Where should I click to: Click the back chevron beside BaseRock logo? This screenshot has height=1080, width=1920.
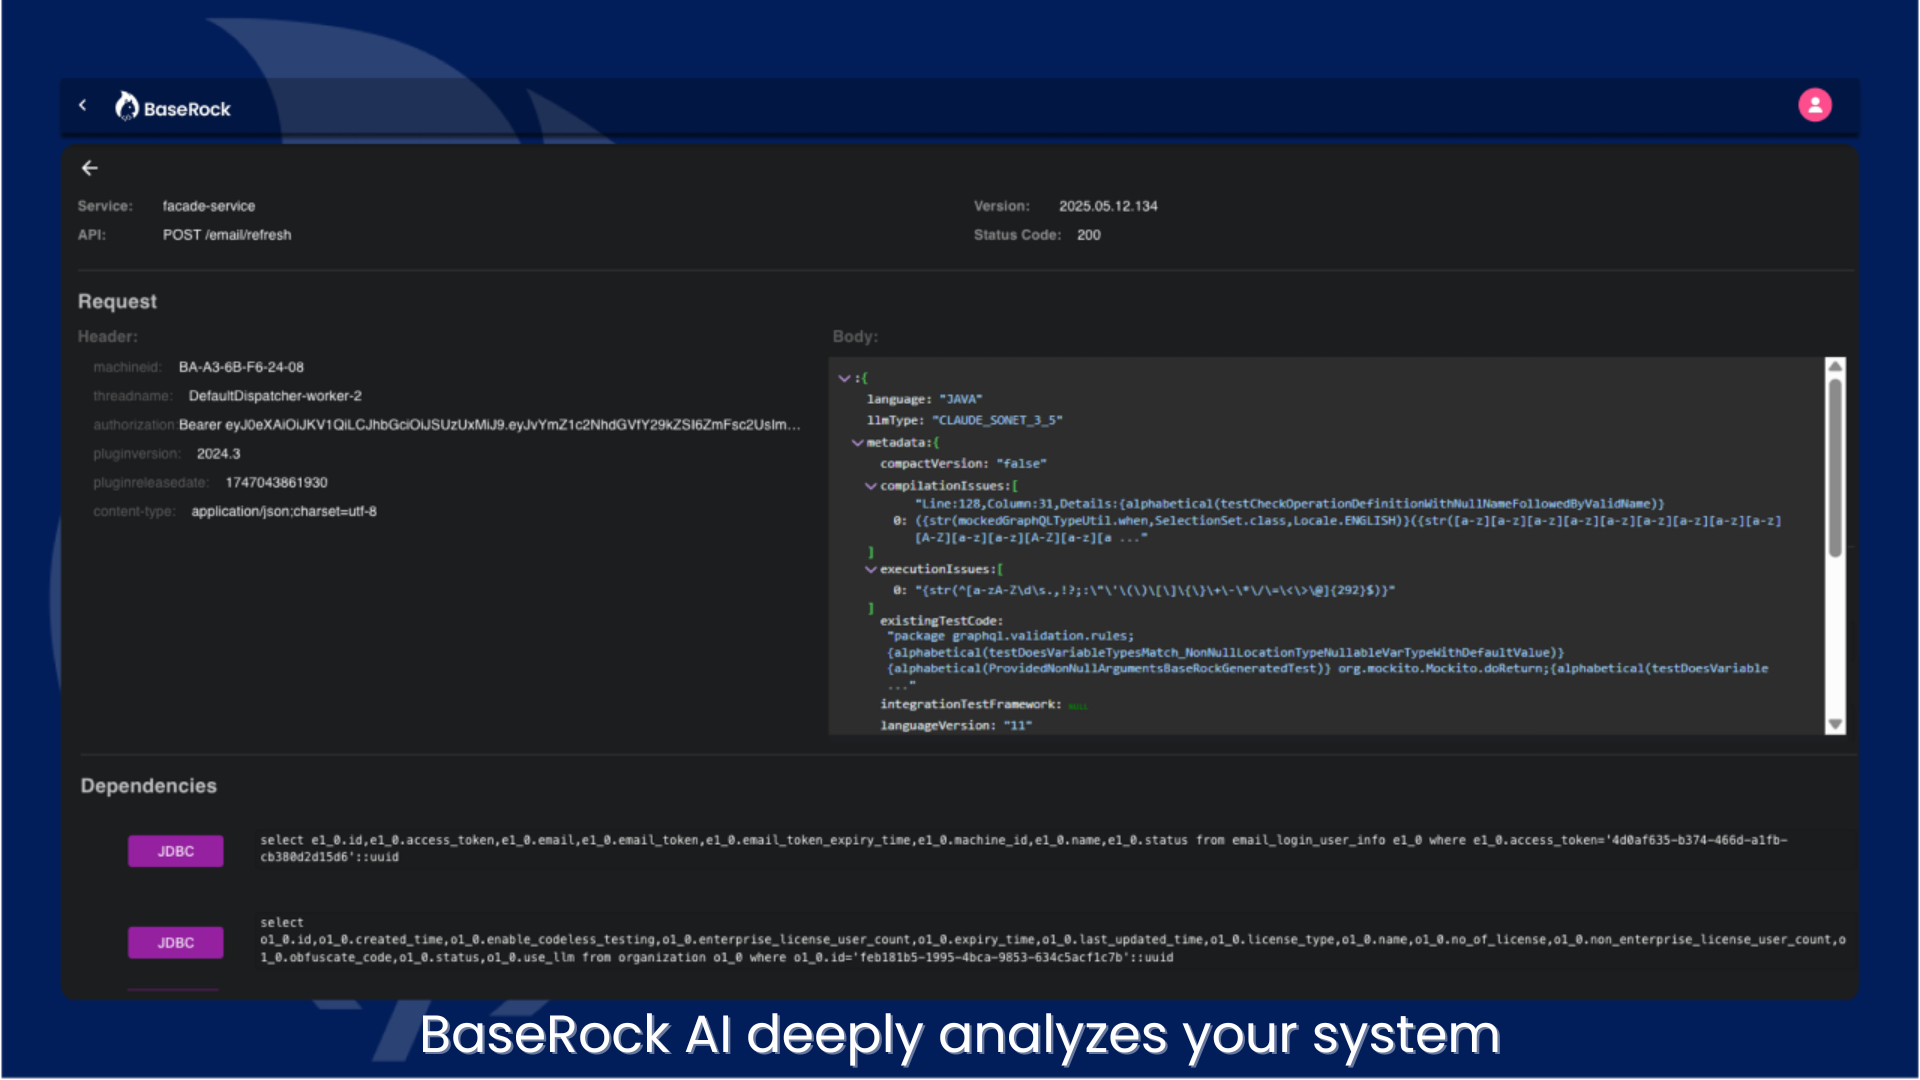[x=83, y=105]
